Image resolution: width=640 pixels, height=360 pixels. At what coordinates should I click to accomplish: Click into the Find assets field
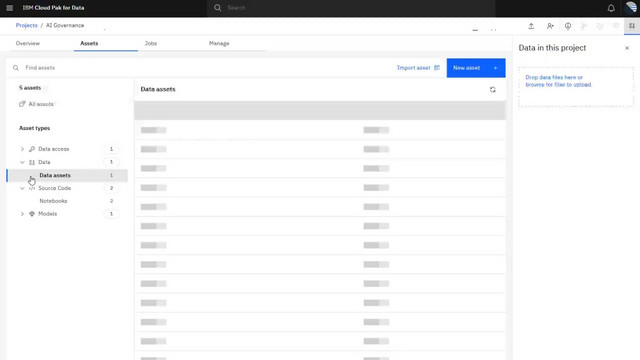[200, 68]
